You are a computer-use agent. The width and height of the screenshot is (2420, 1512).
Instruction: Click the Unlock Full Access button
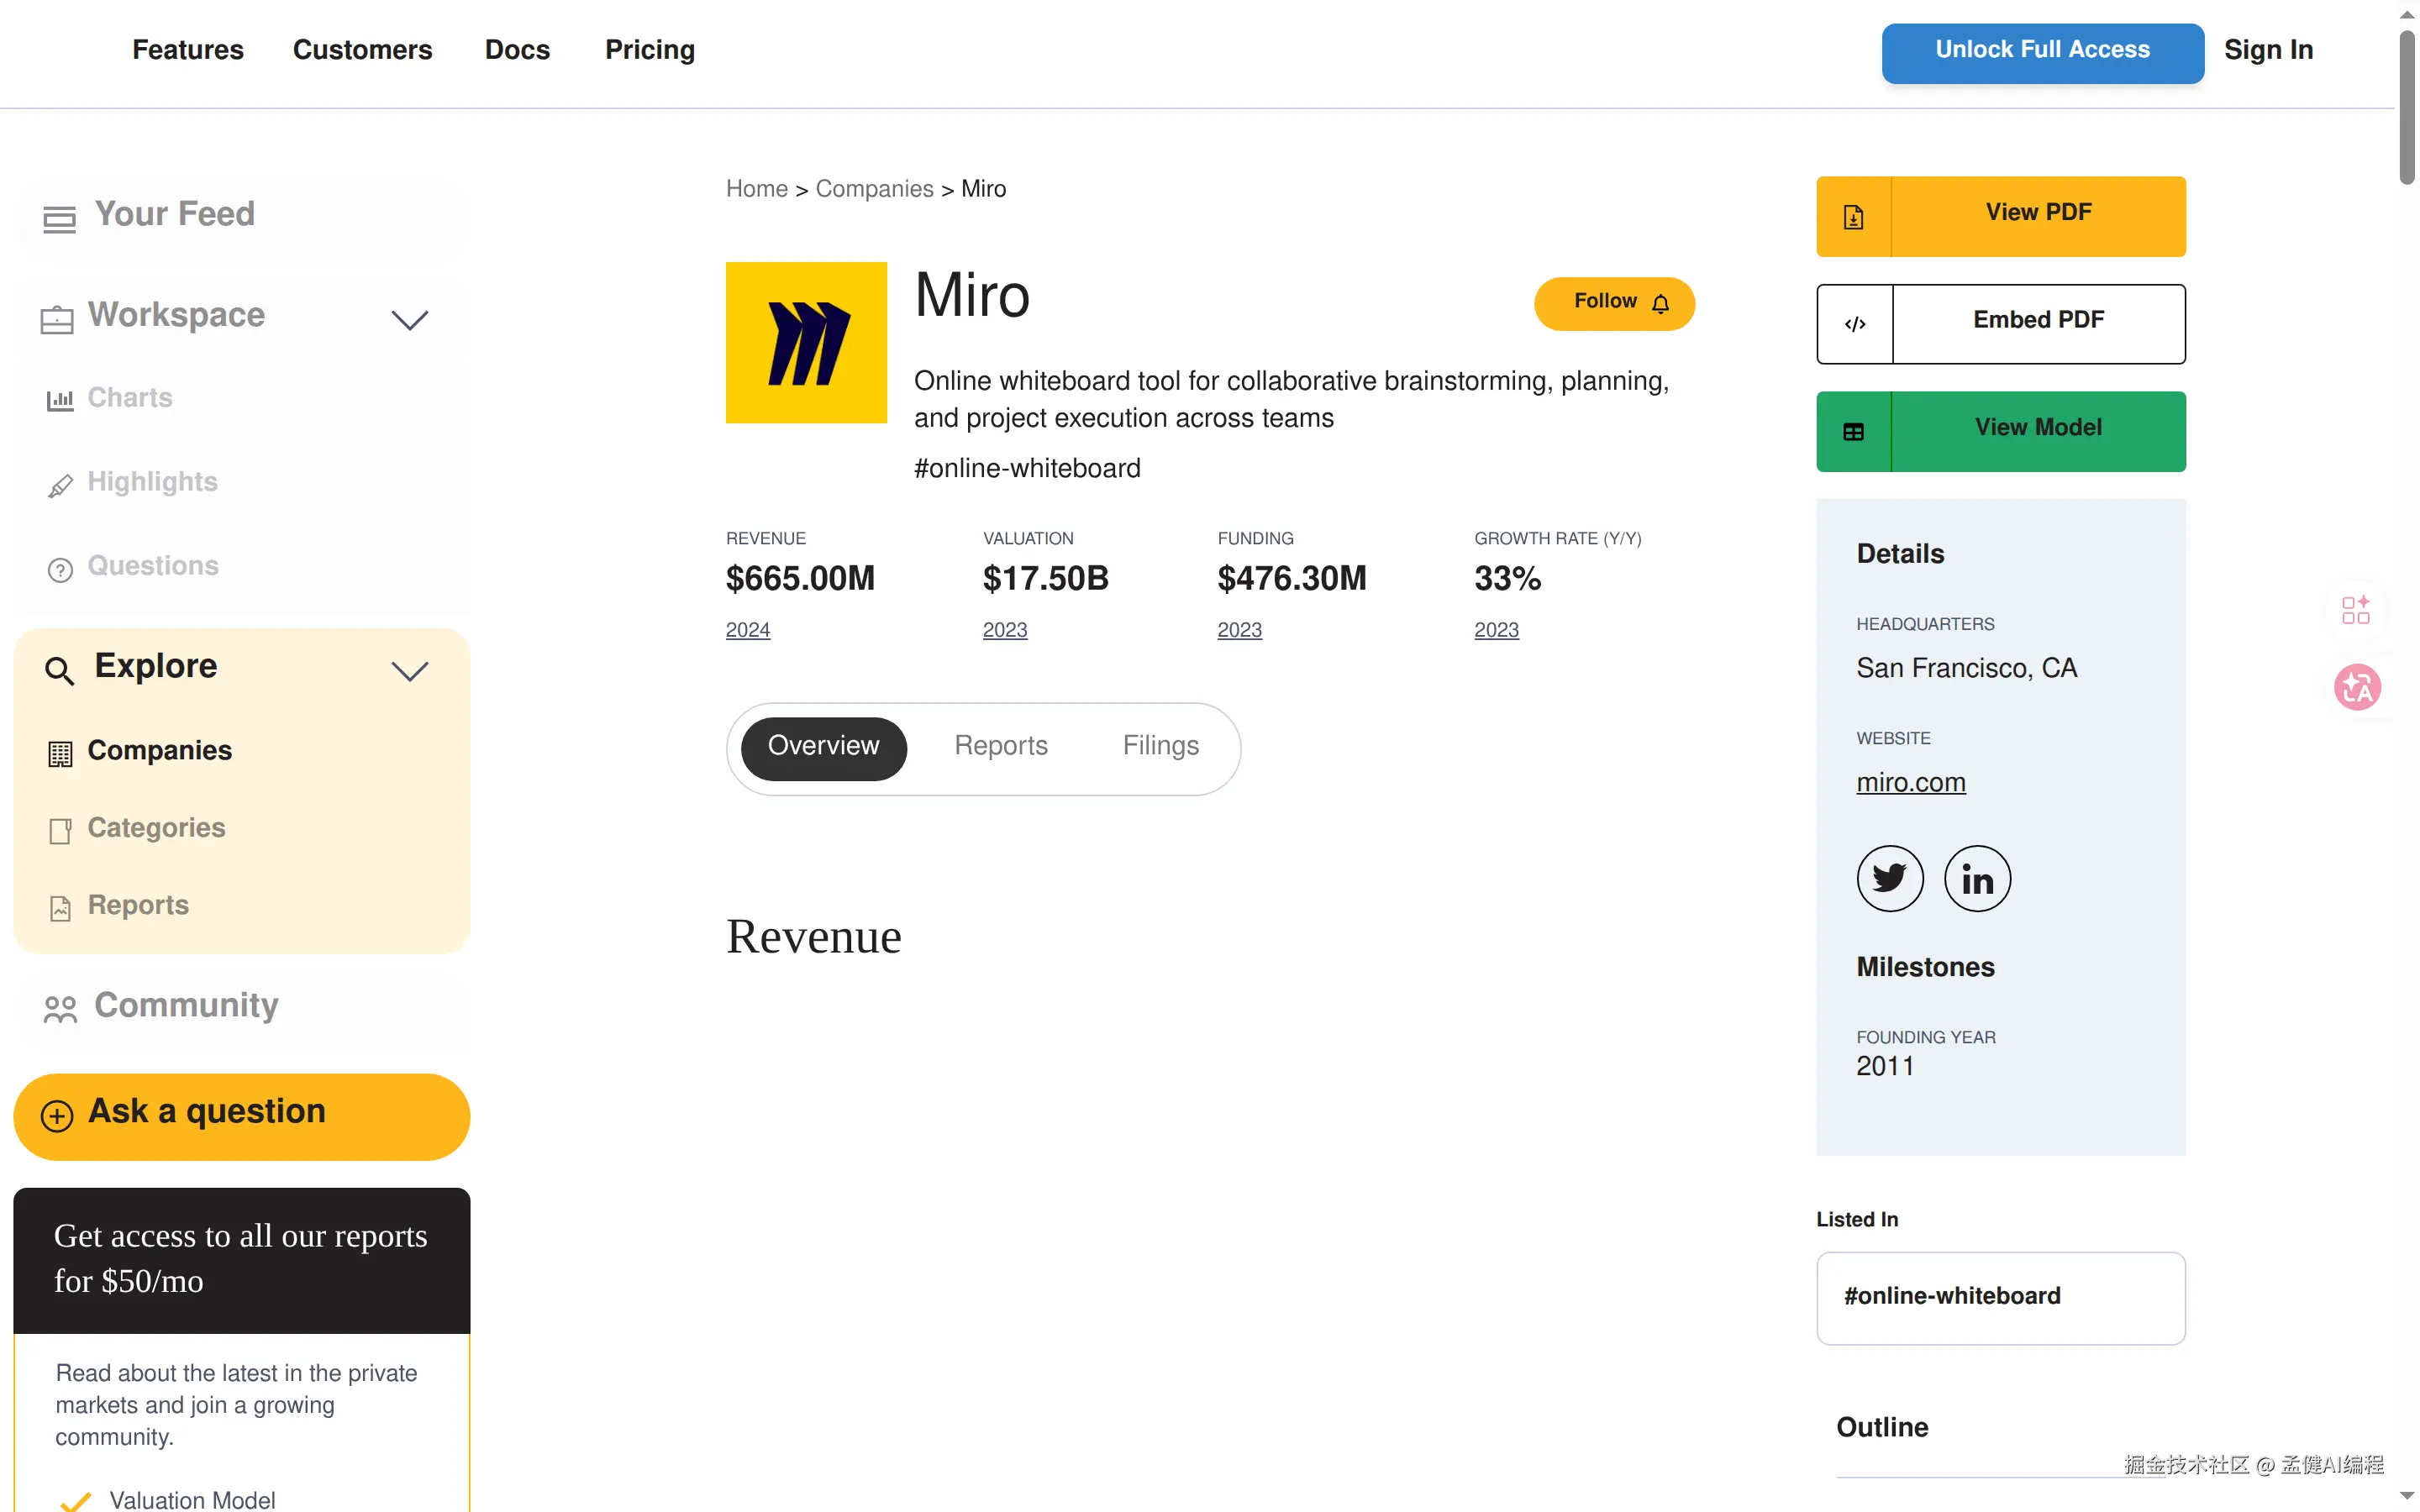coord(2042,53)
